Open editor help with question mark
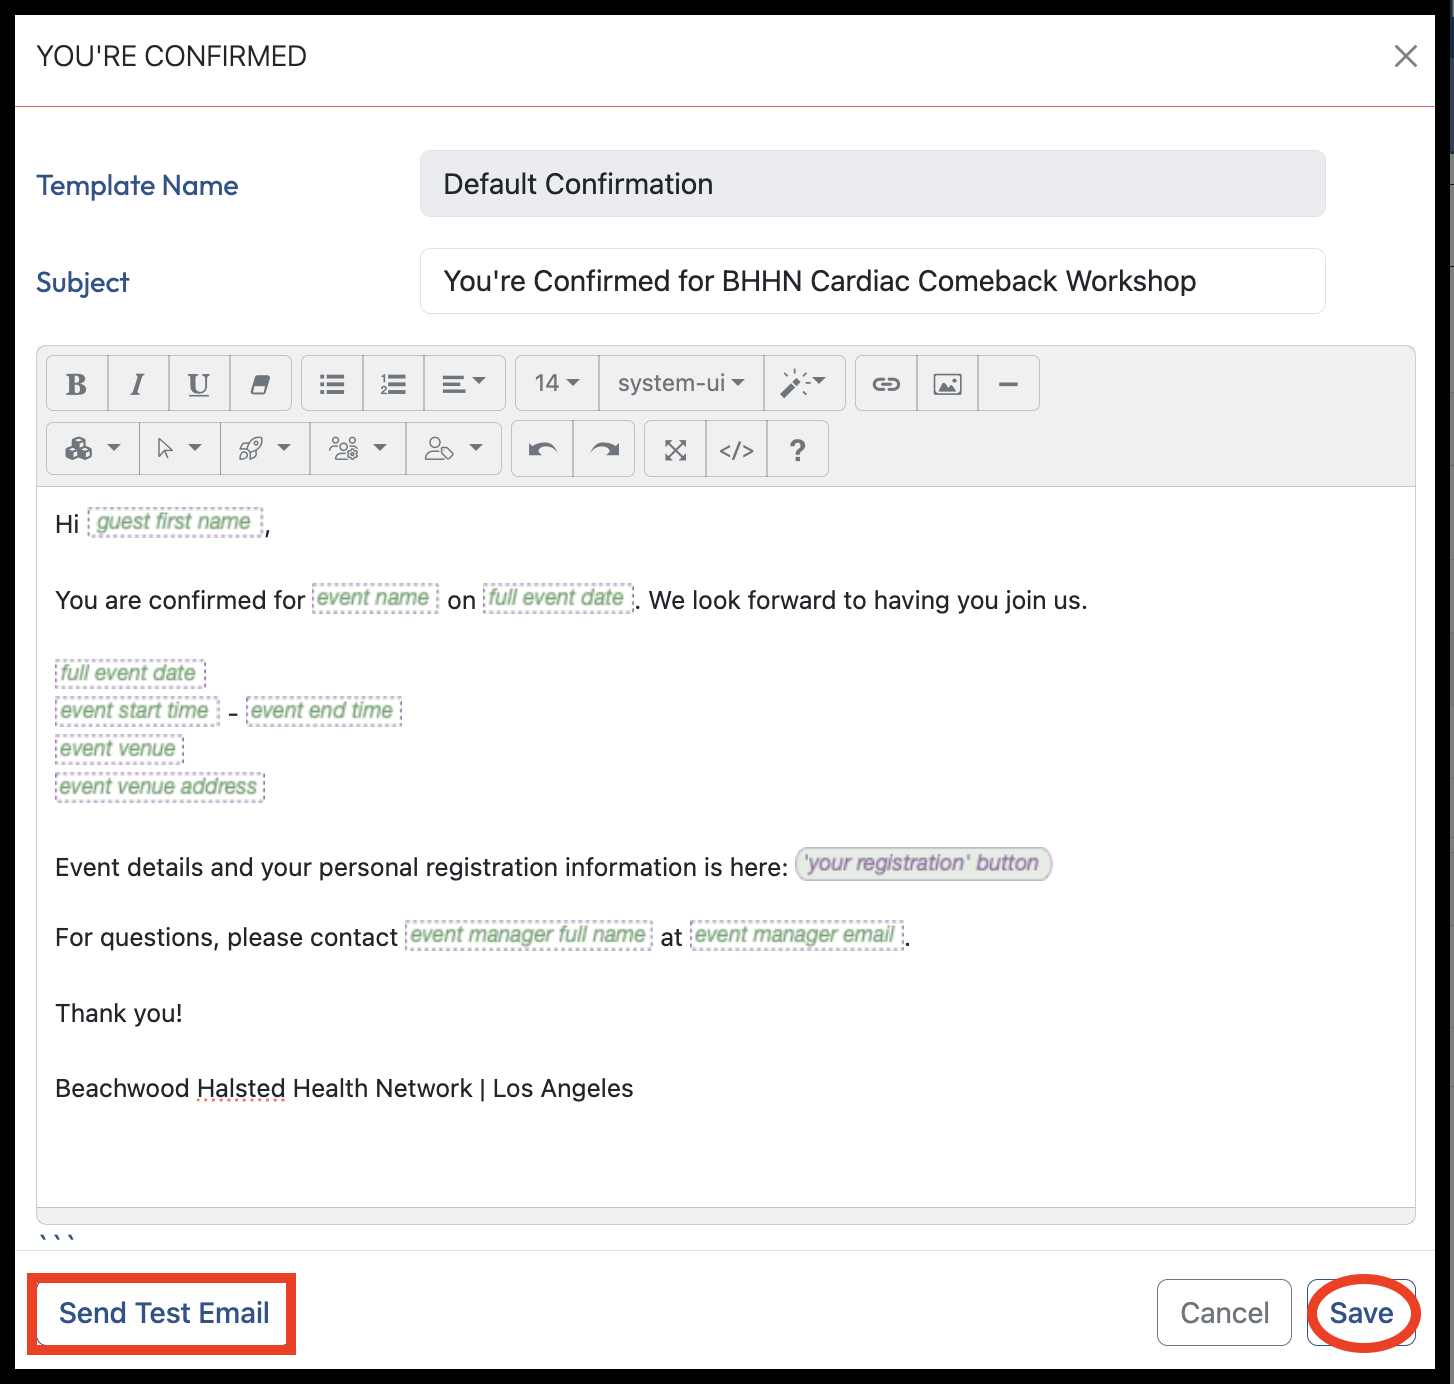This screenshot has height=1384, width=1454. (x=797, y=449)
